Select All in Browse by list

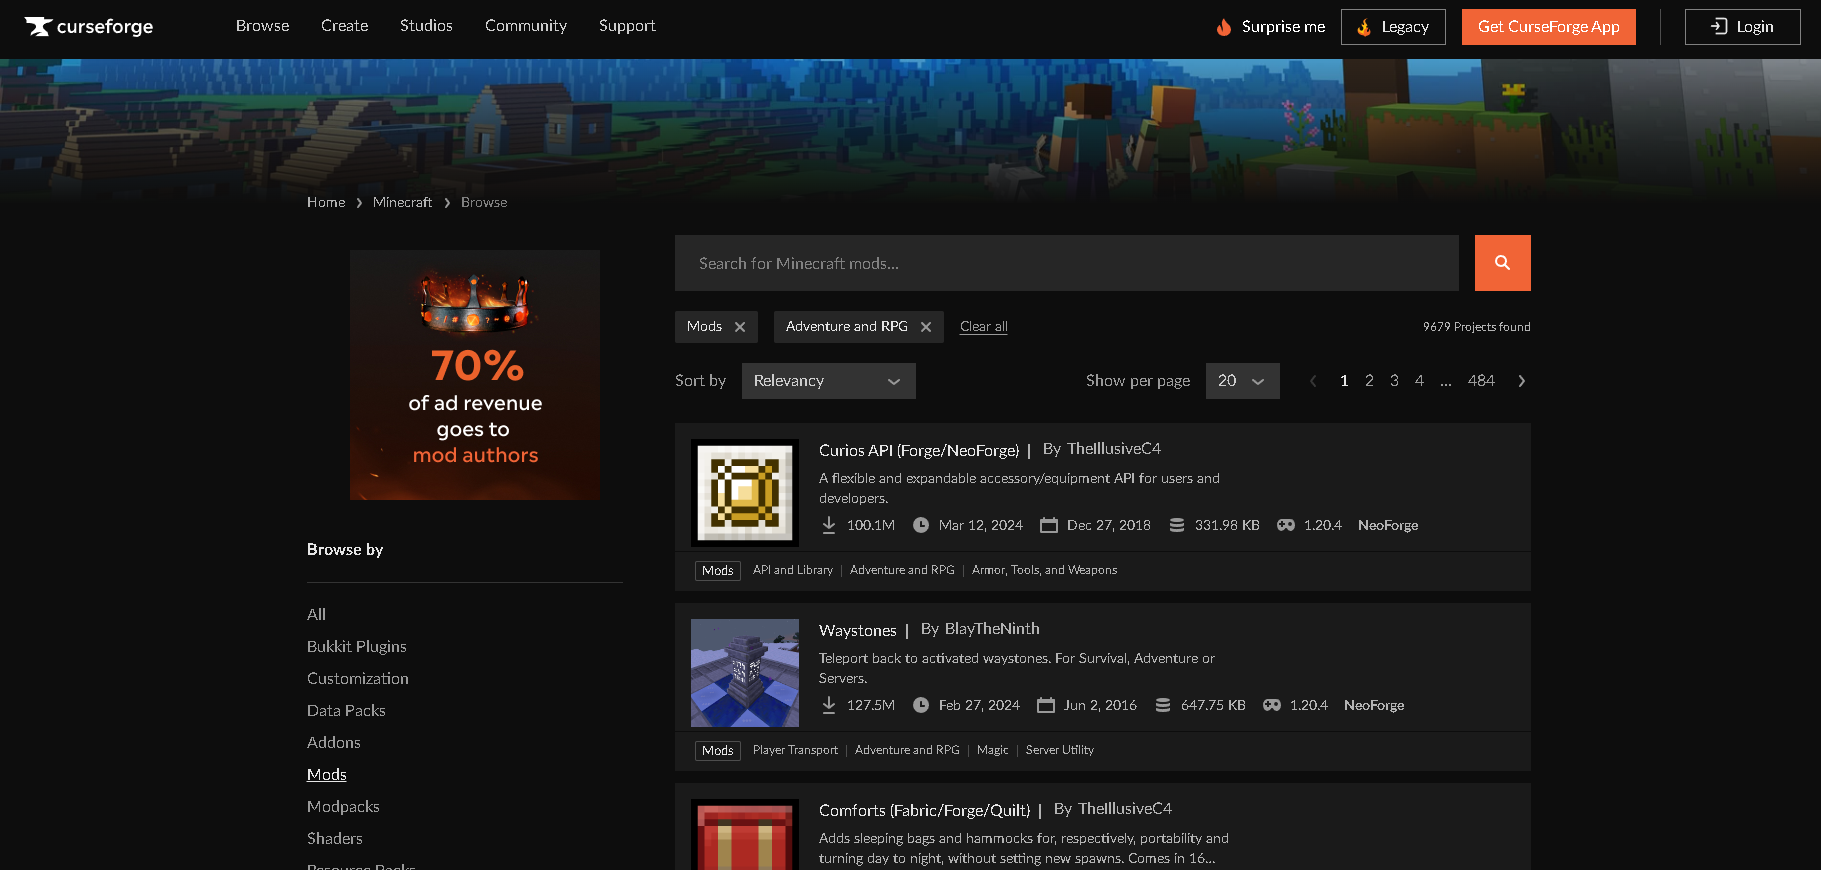coord(316,615)
